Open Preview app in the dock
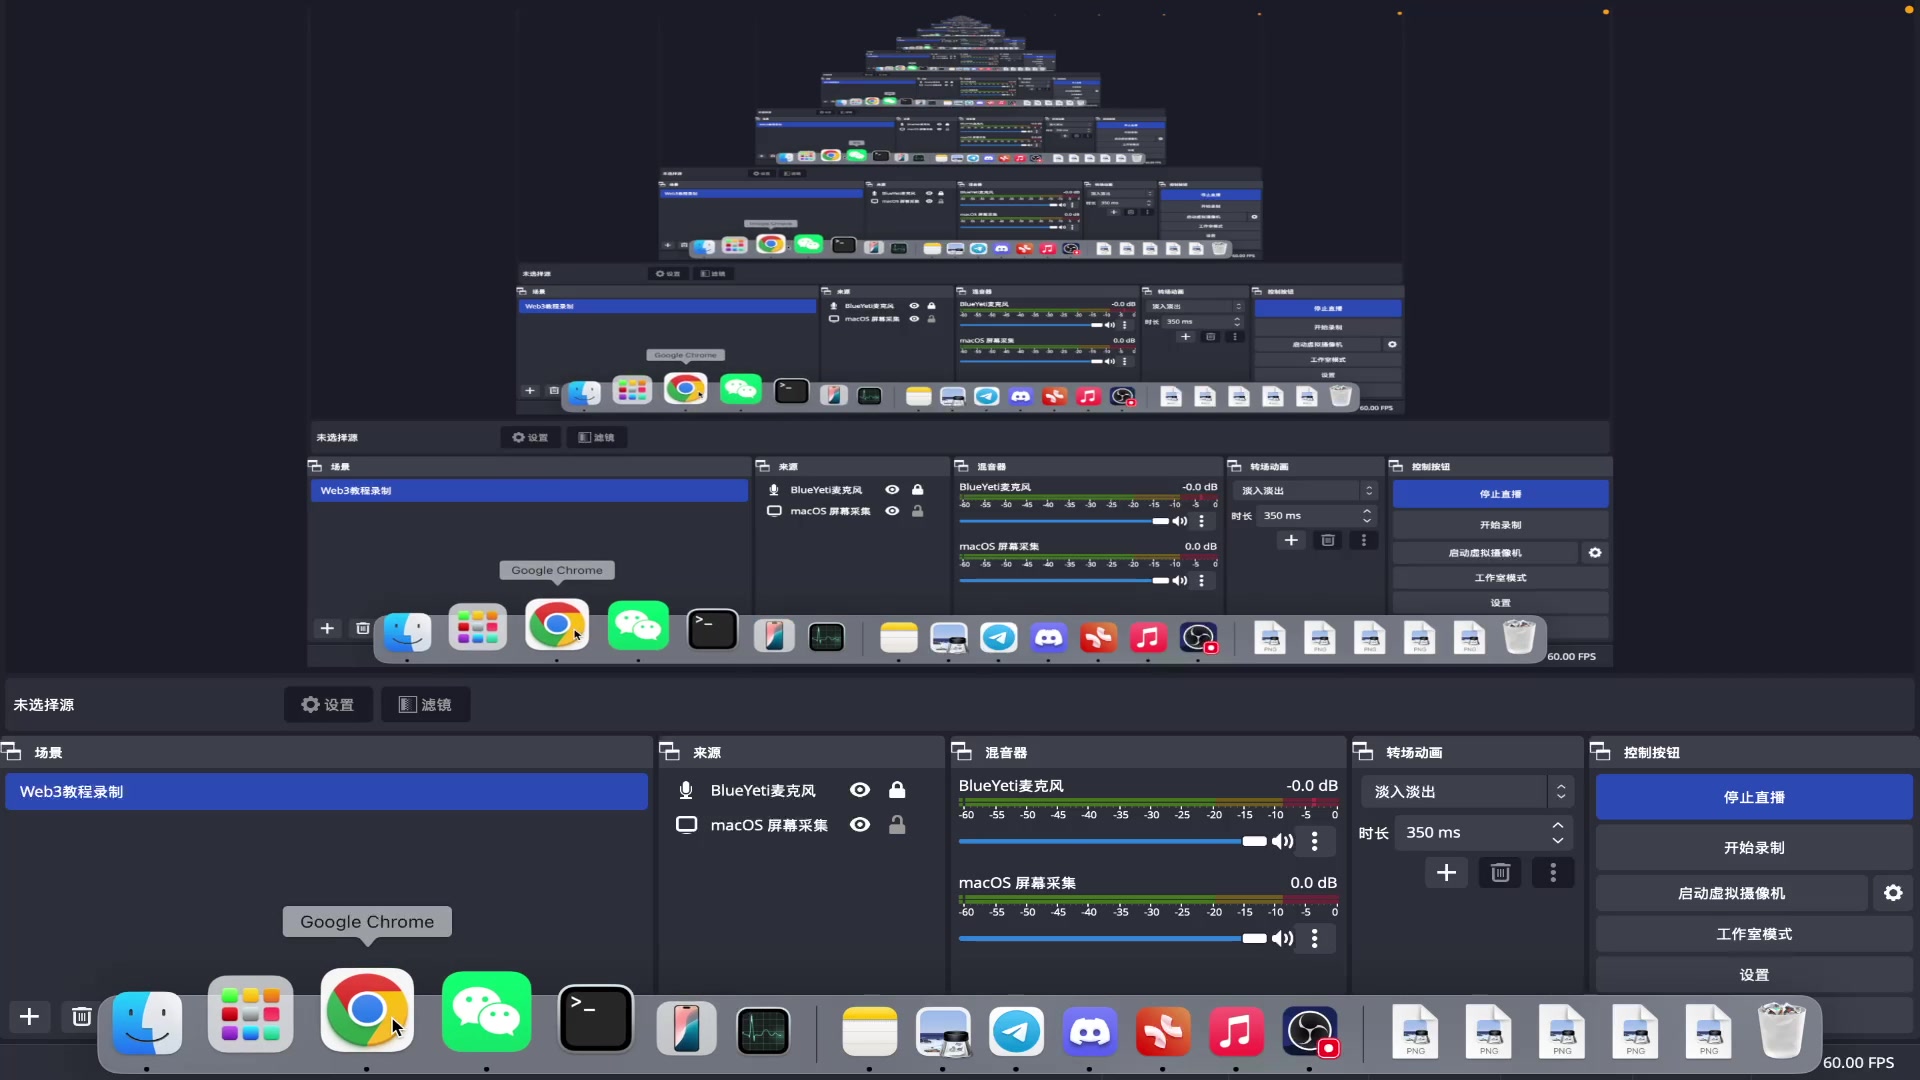 click(943, 1032)
